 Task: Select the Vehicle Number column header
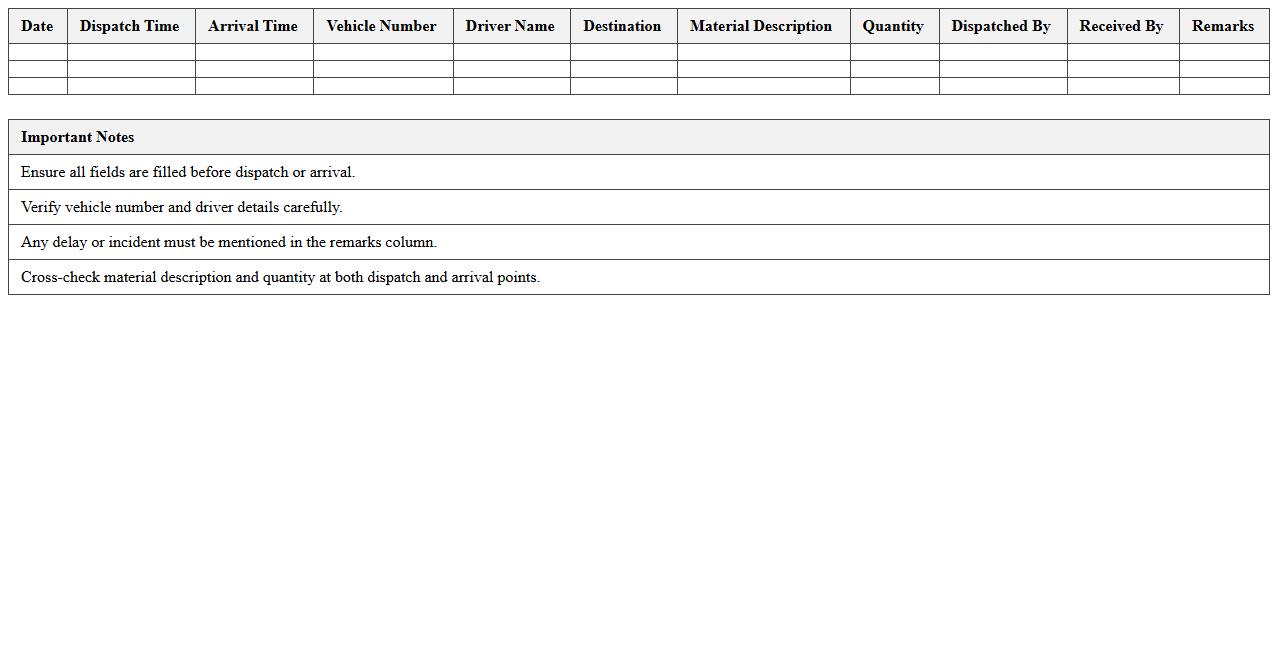pos(382,26)
